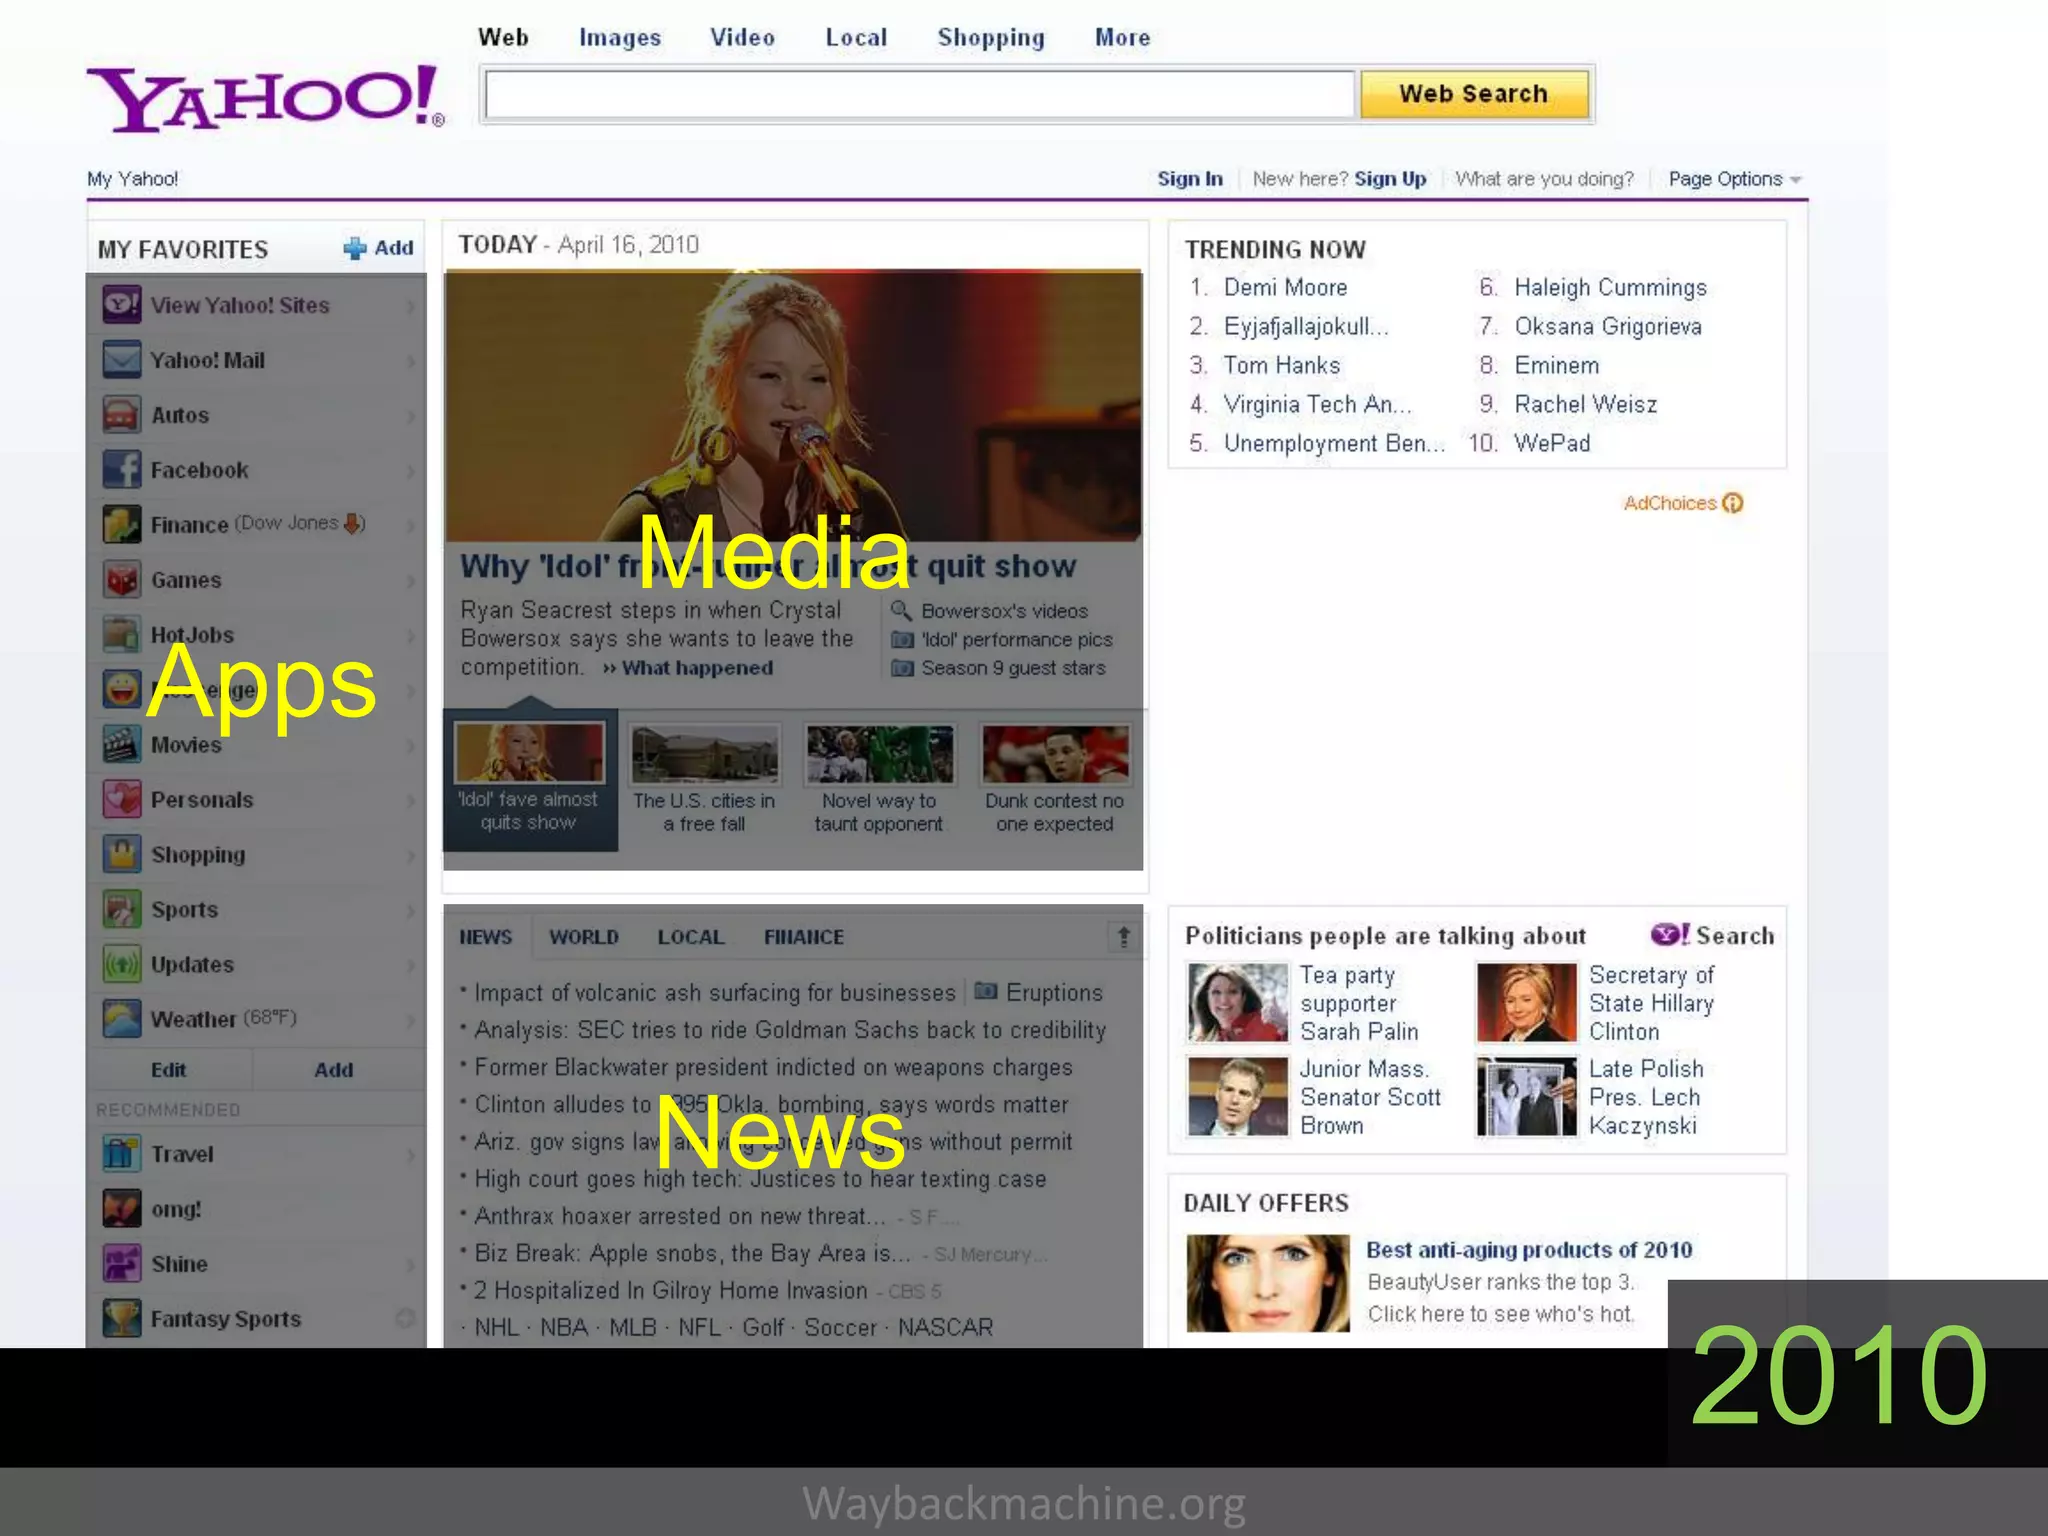Open the My Yahoo! link

132,179
